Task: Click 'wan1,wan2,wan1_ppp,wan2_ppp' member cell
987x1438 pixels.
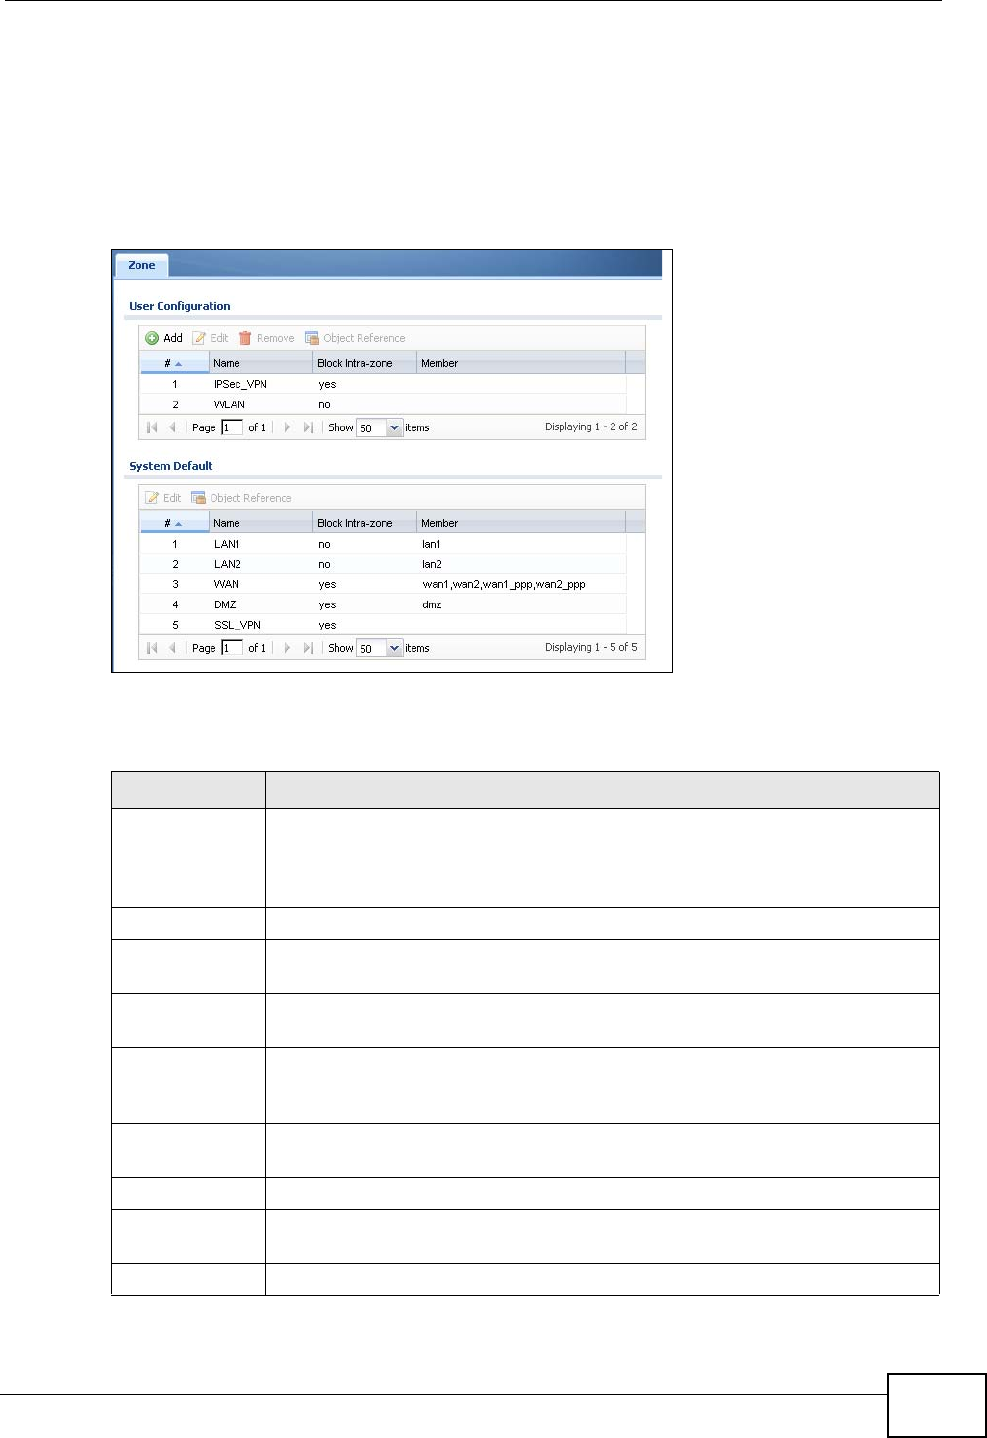Action: click(x=504, y=584)
